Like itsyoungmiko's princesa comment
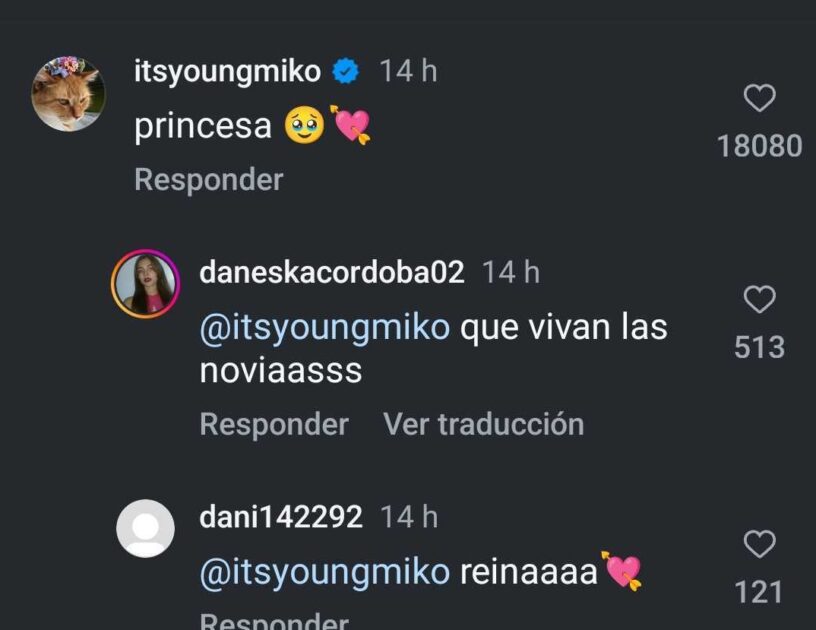This screenshot has width=816, height=630. [x=760, y=98]
